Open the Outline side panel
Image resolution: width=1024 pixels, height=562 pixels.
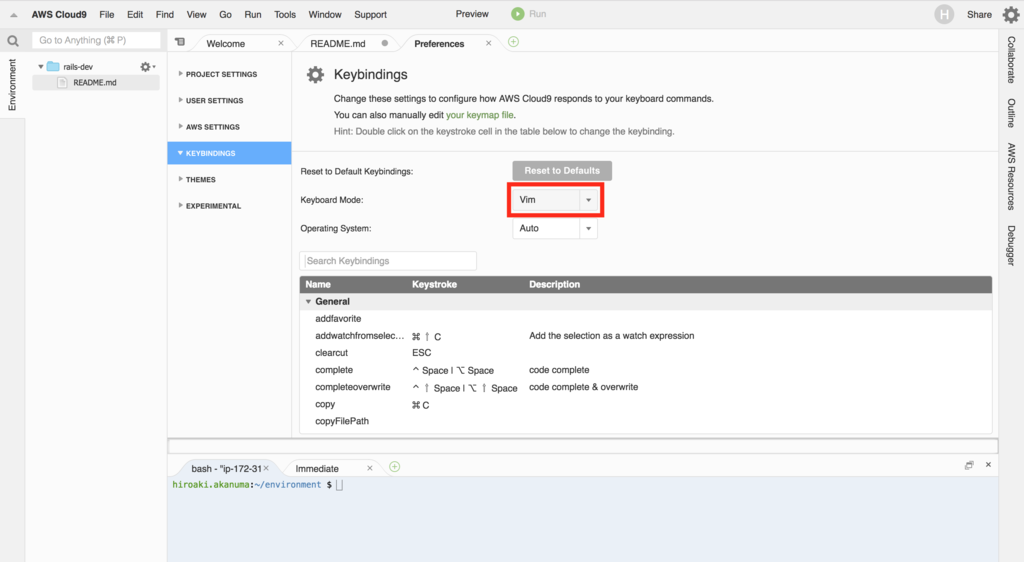(x=1011, y=113)
